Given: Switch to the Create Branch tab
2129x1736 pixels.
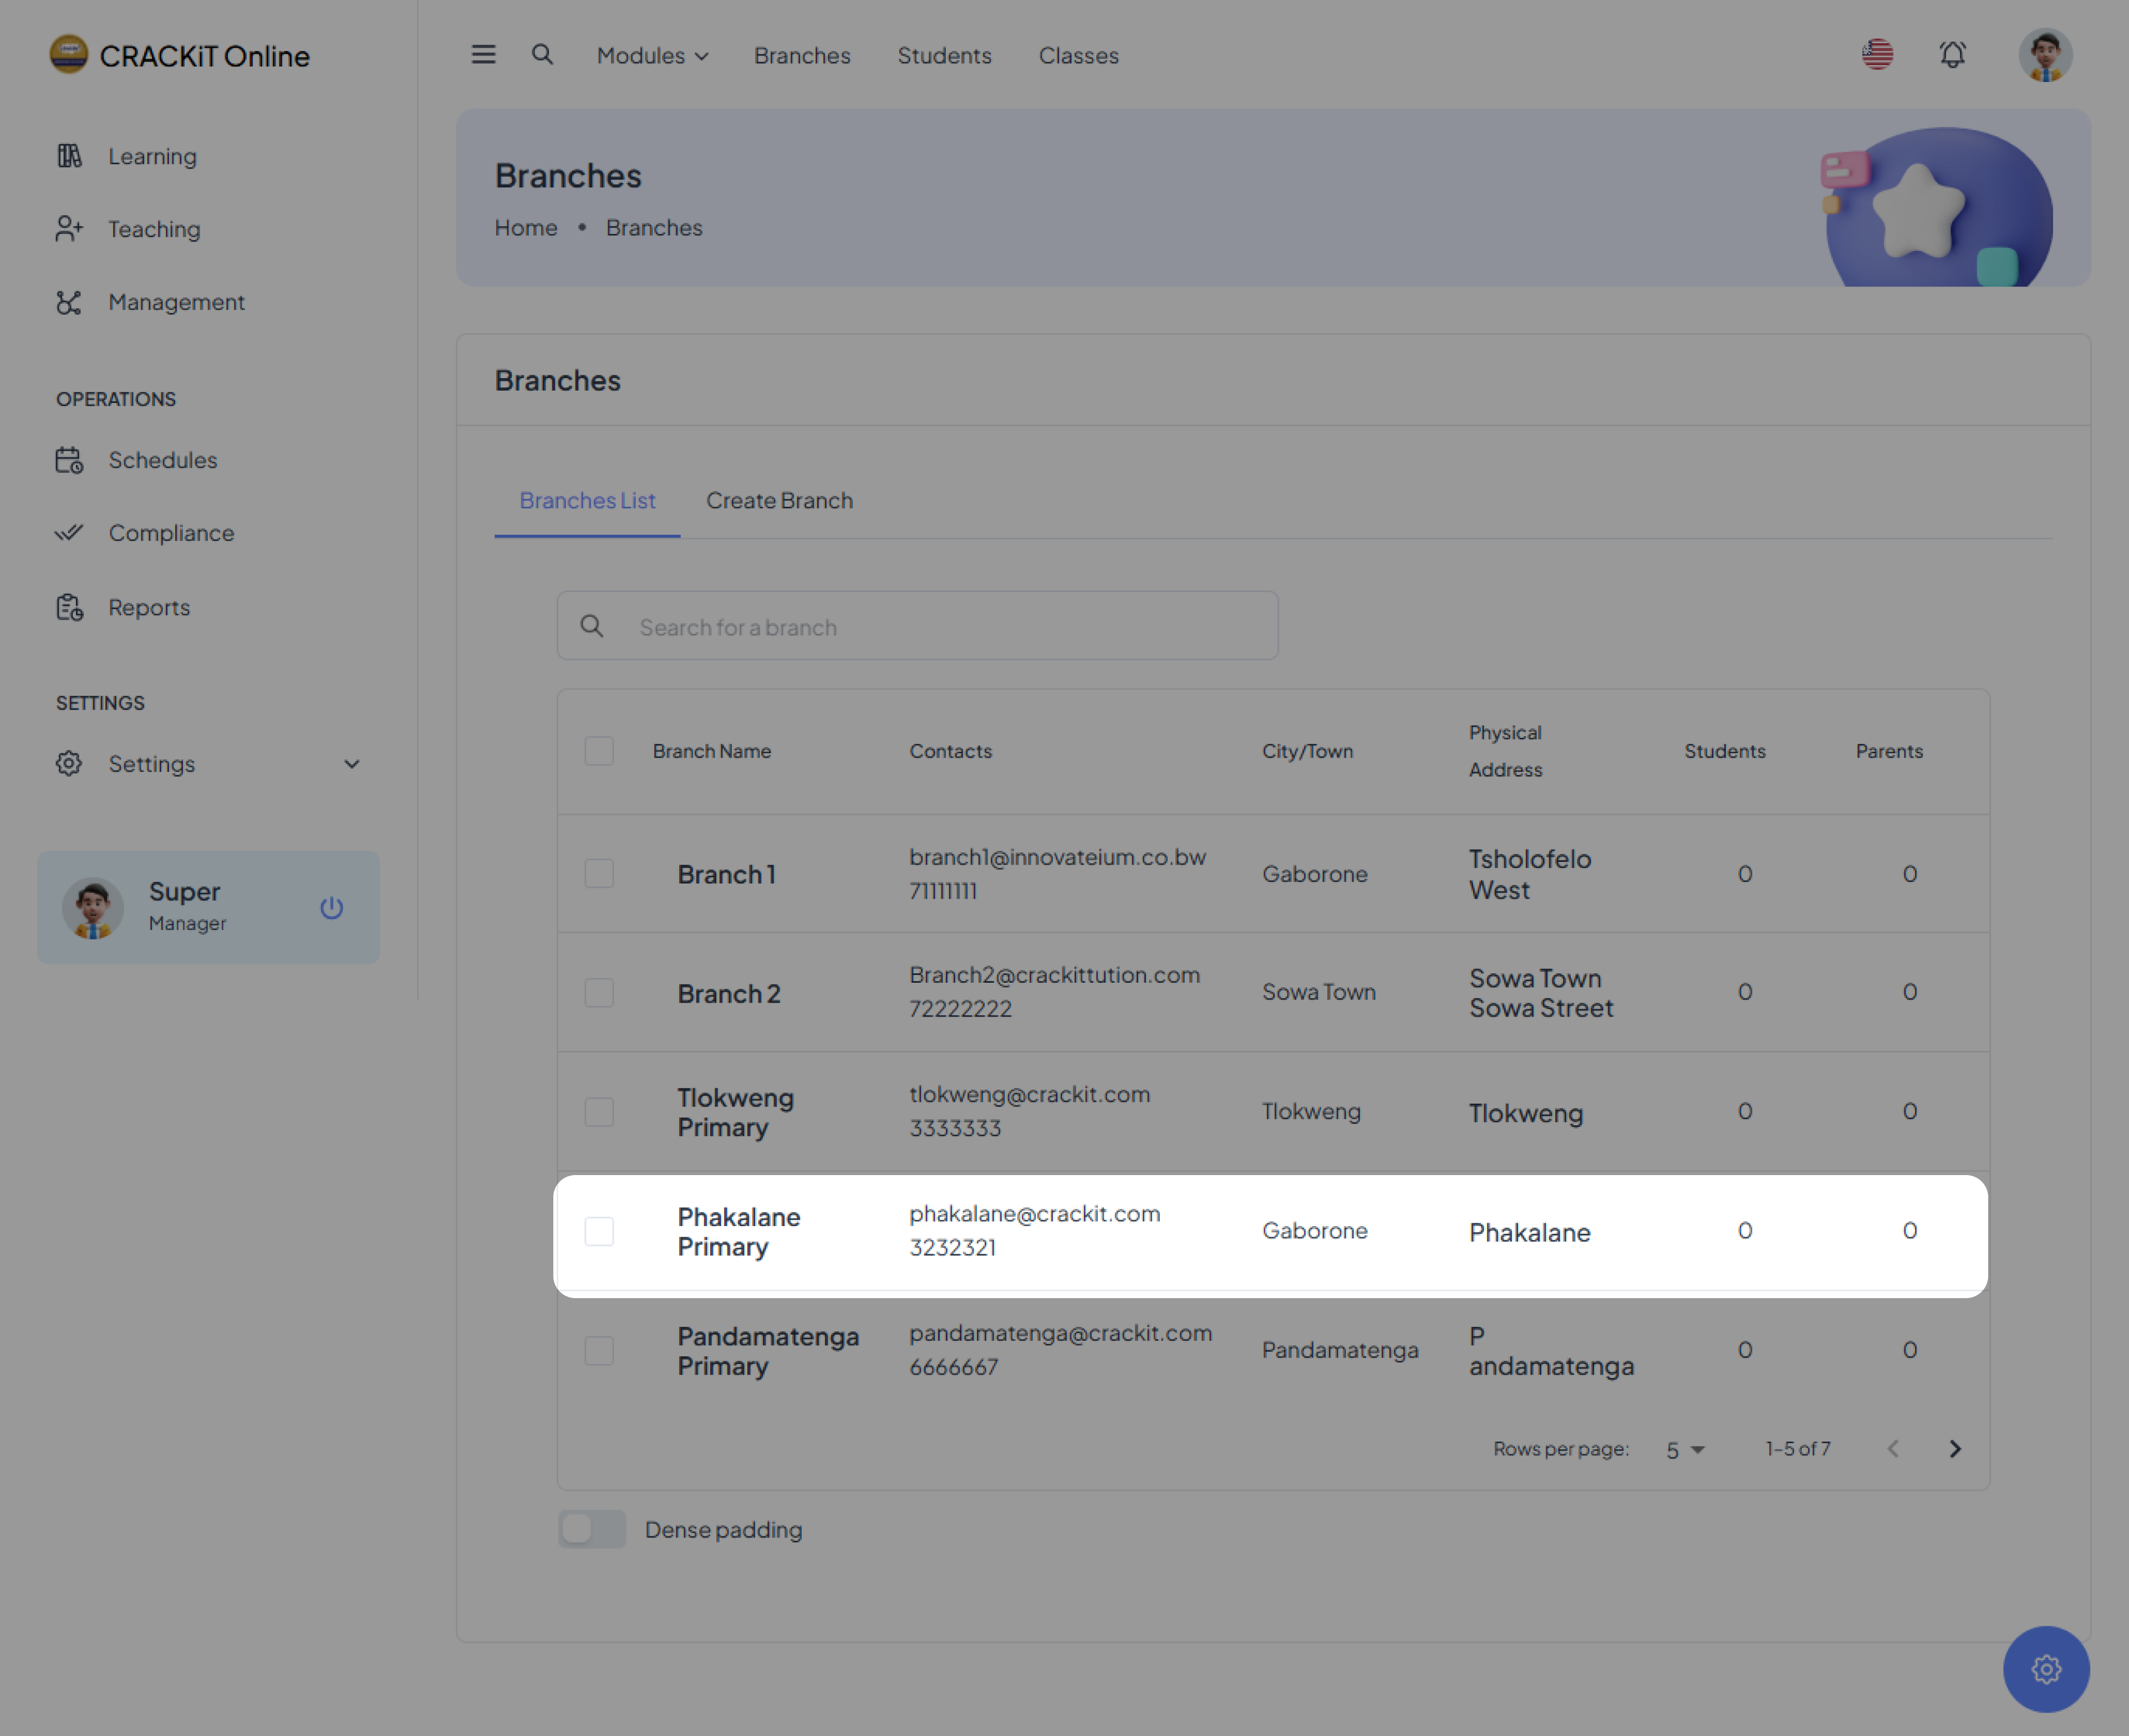Looking at the screenshot, I should point(779,501).
